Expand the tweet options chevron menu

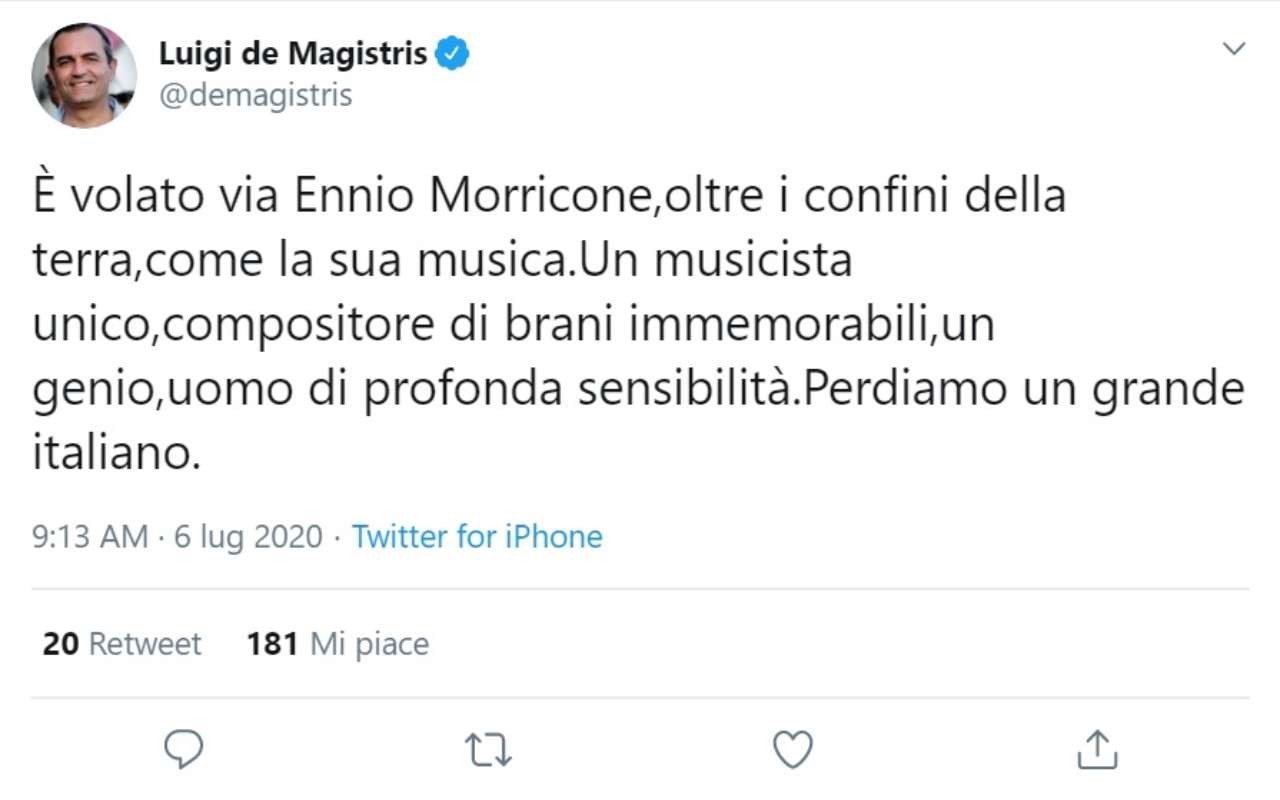pos(1235,48)
